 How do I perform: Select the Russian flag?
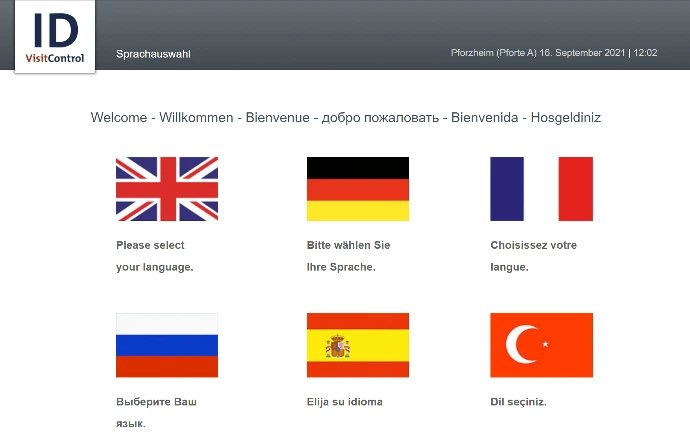(167, 345)
